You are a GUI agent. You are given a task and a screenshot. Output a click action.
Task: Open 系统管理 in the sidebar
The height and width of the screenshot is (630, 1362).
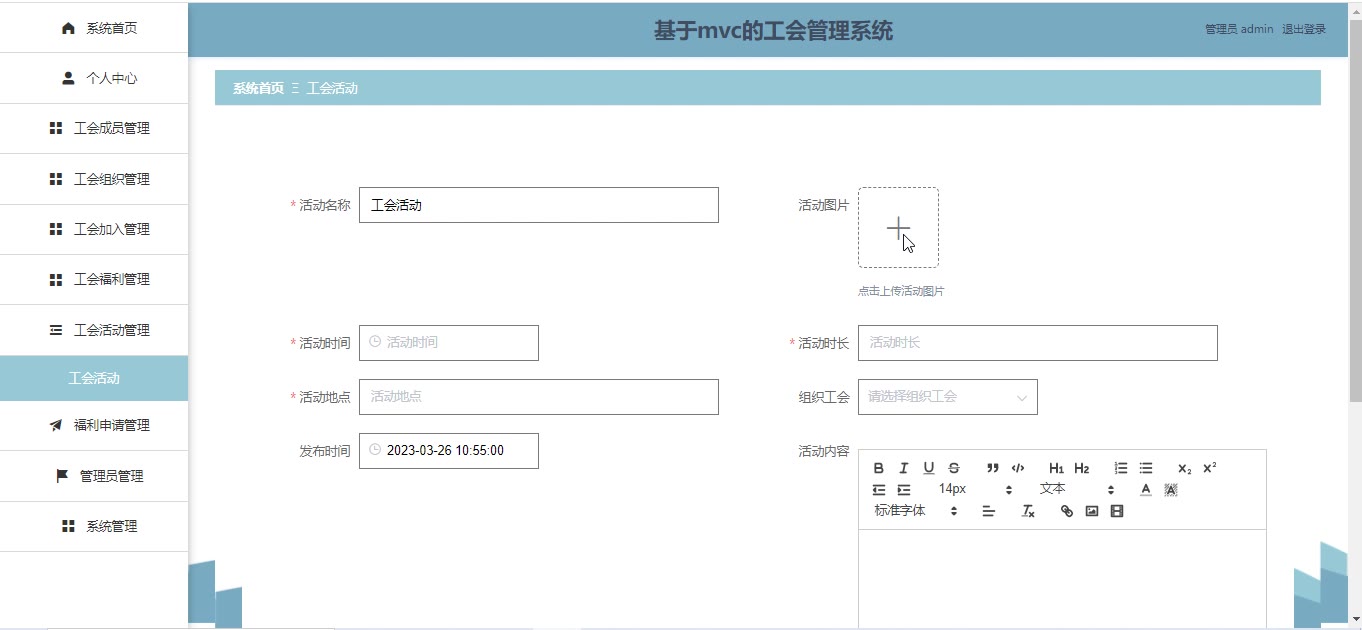(x=94, y=526)
